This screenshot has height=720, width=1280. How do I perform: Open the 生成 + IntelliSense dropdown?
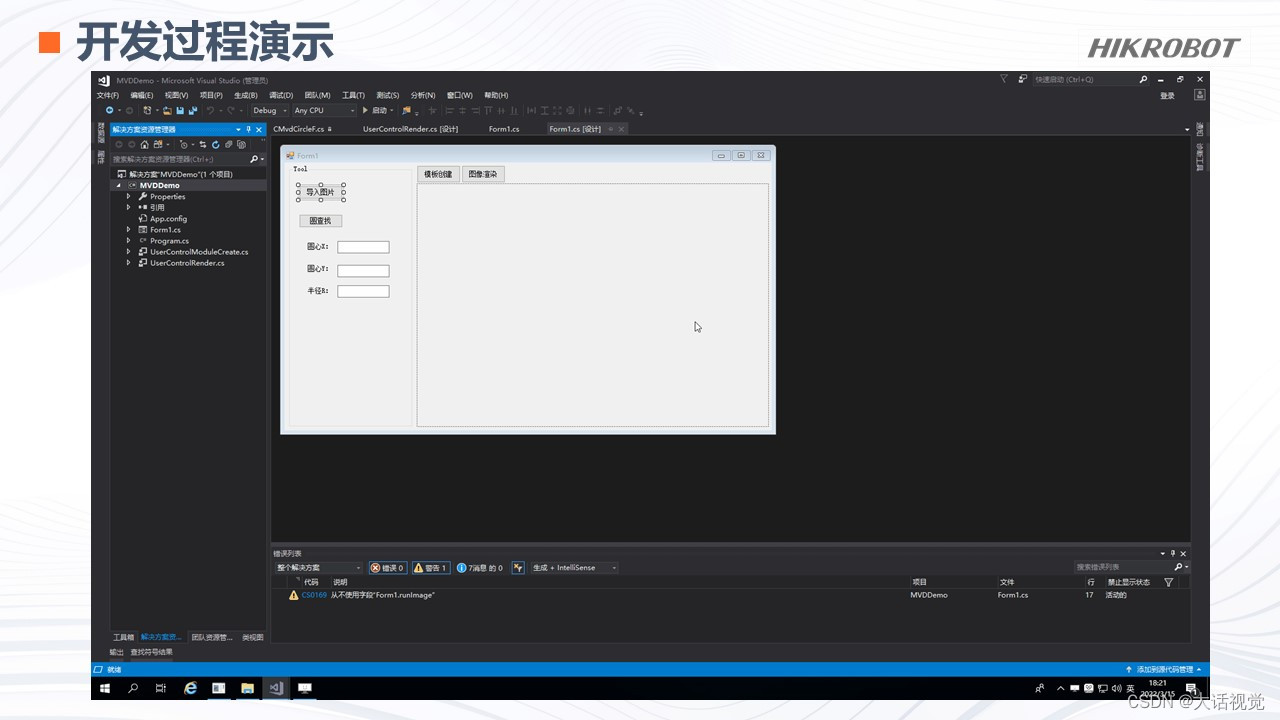point(574,567)
